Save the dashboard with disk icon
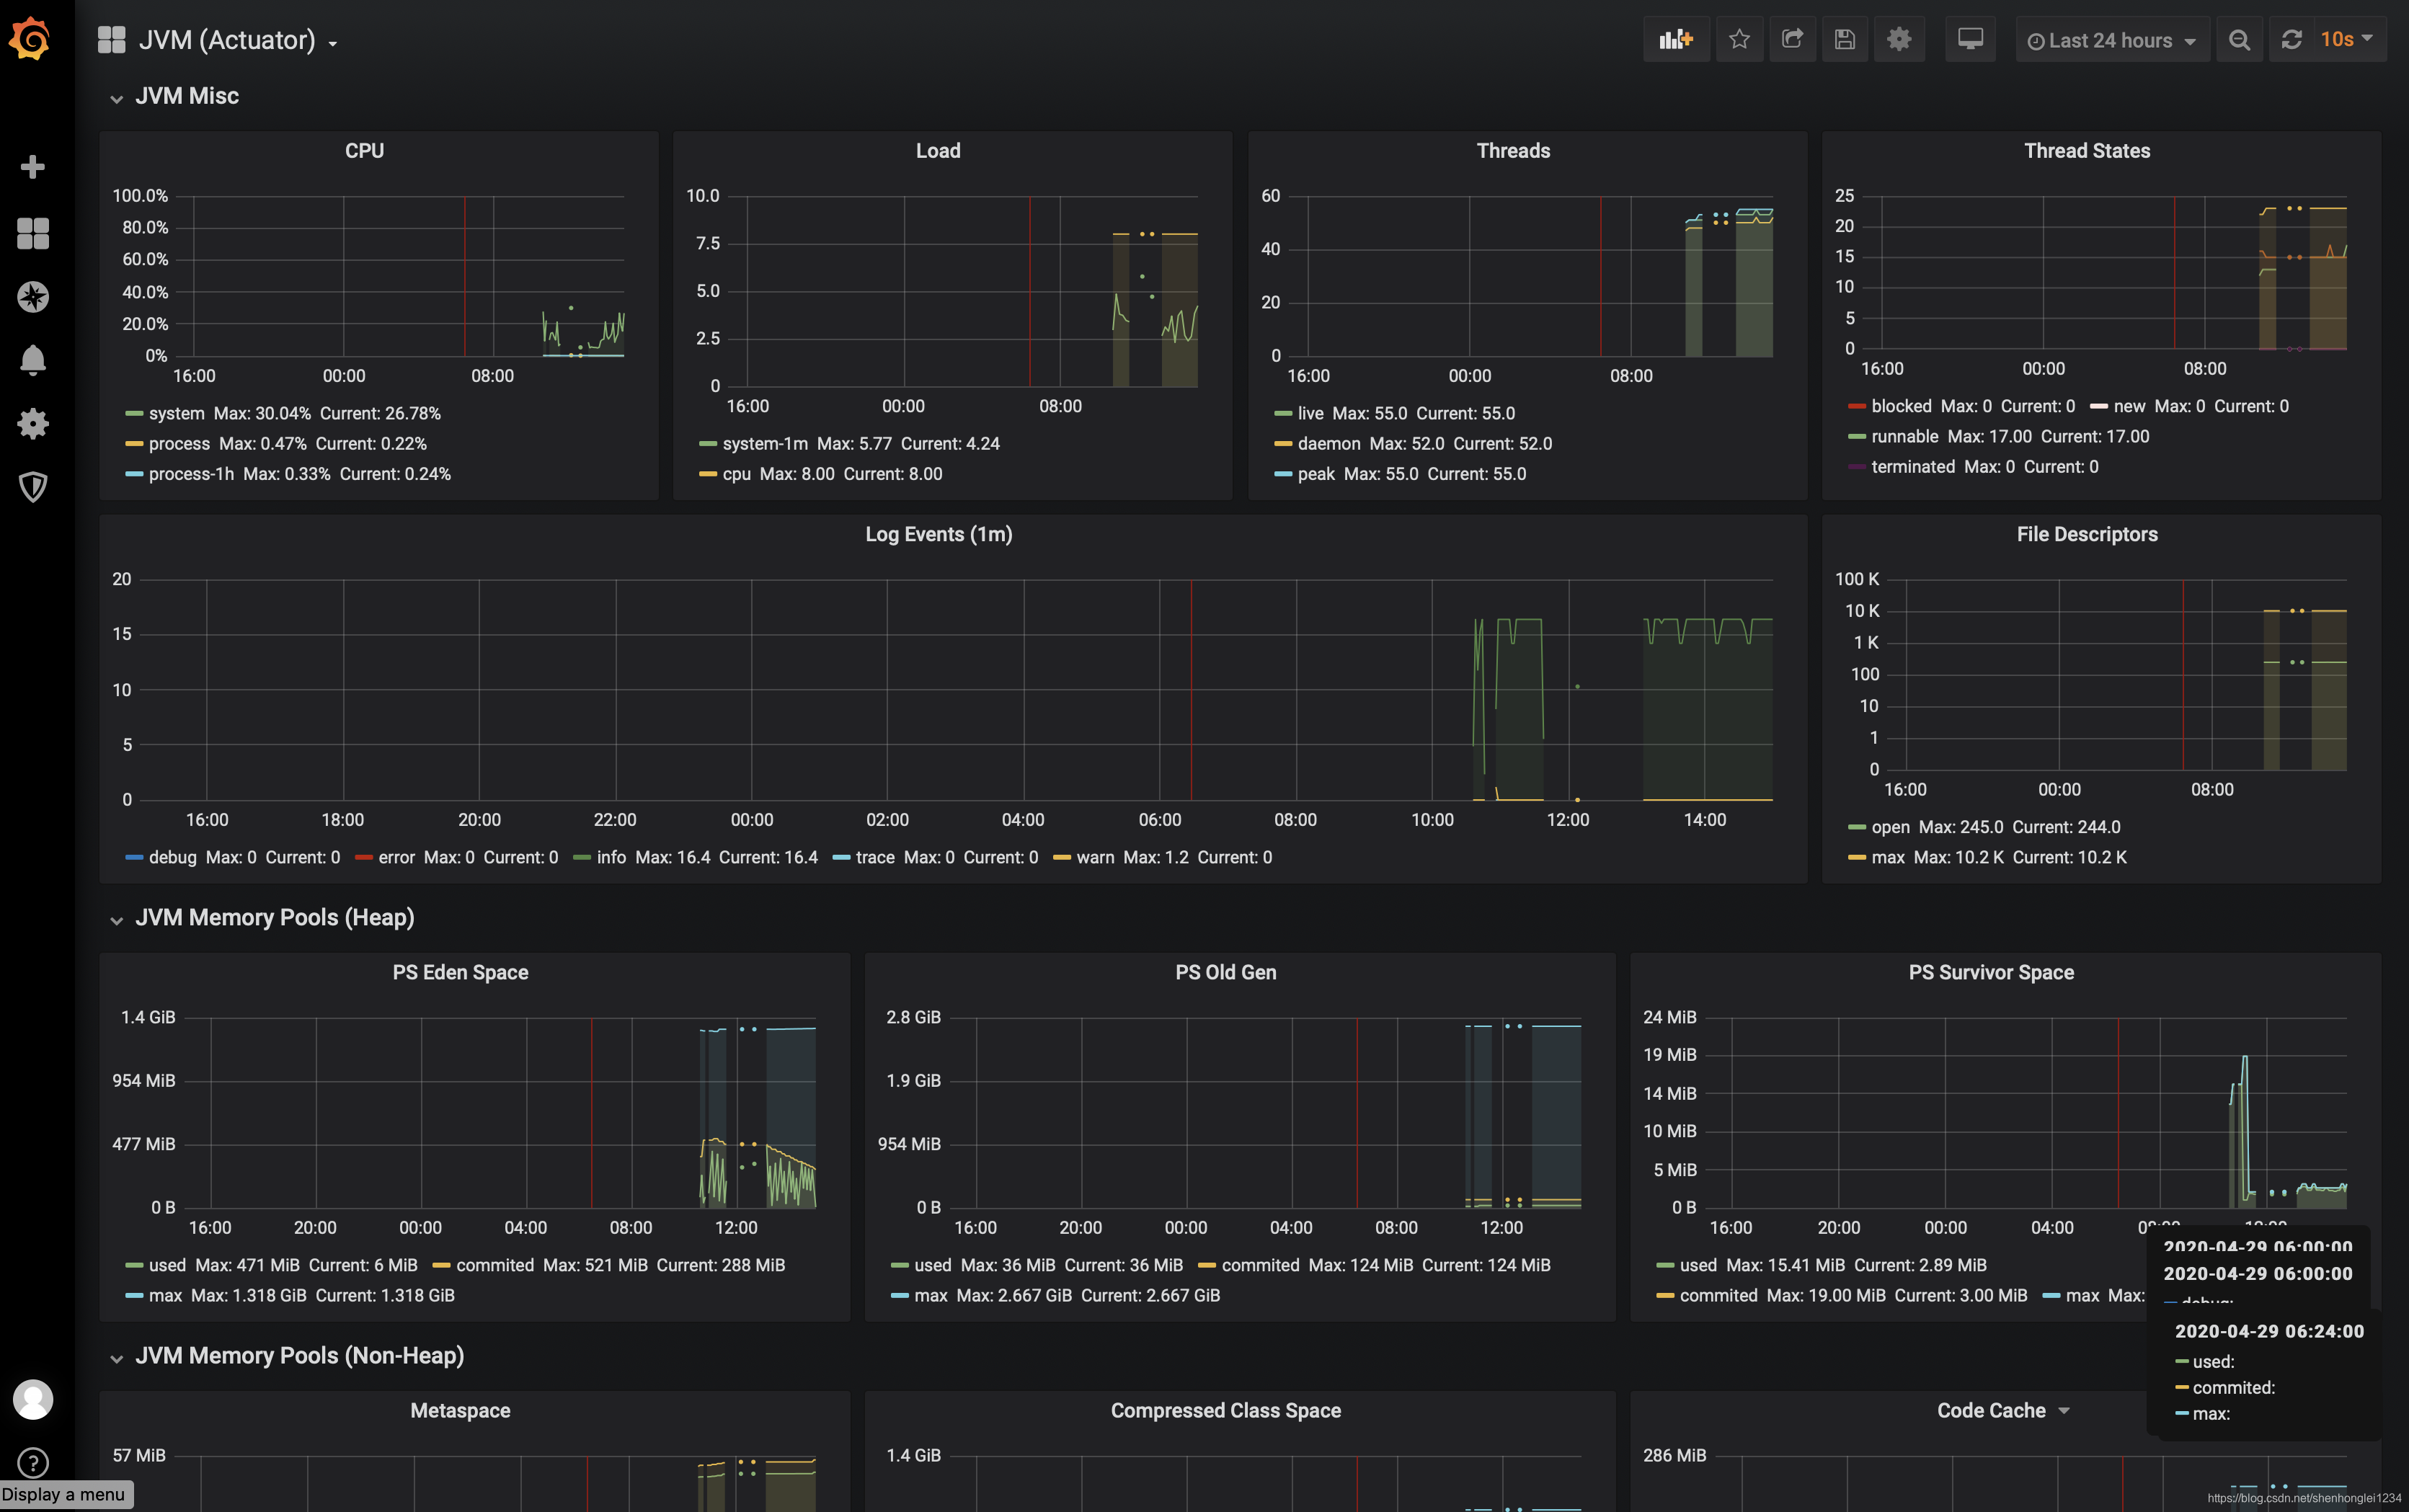The height and width of the screenshot is (1512, 2409). (x=1845, y=40)
